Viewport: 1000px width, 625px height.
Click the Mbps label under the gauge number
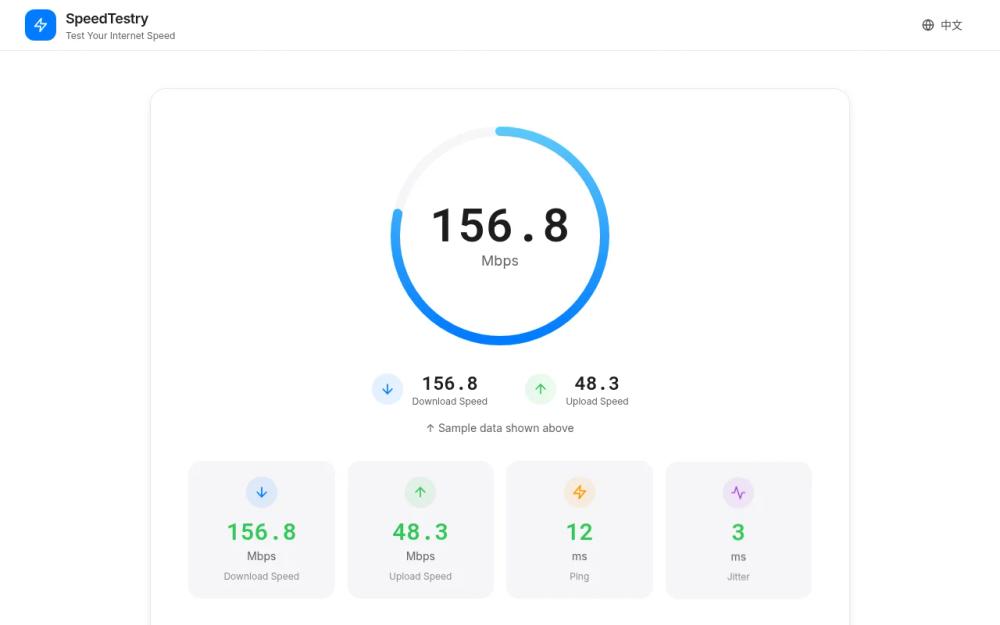(x=499, y=260)
